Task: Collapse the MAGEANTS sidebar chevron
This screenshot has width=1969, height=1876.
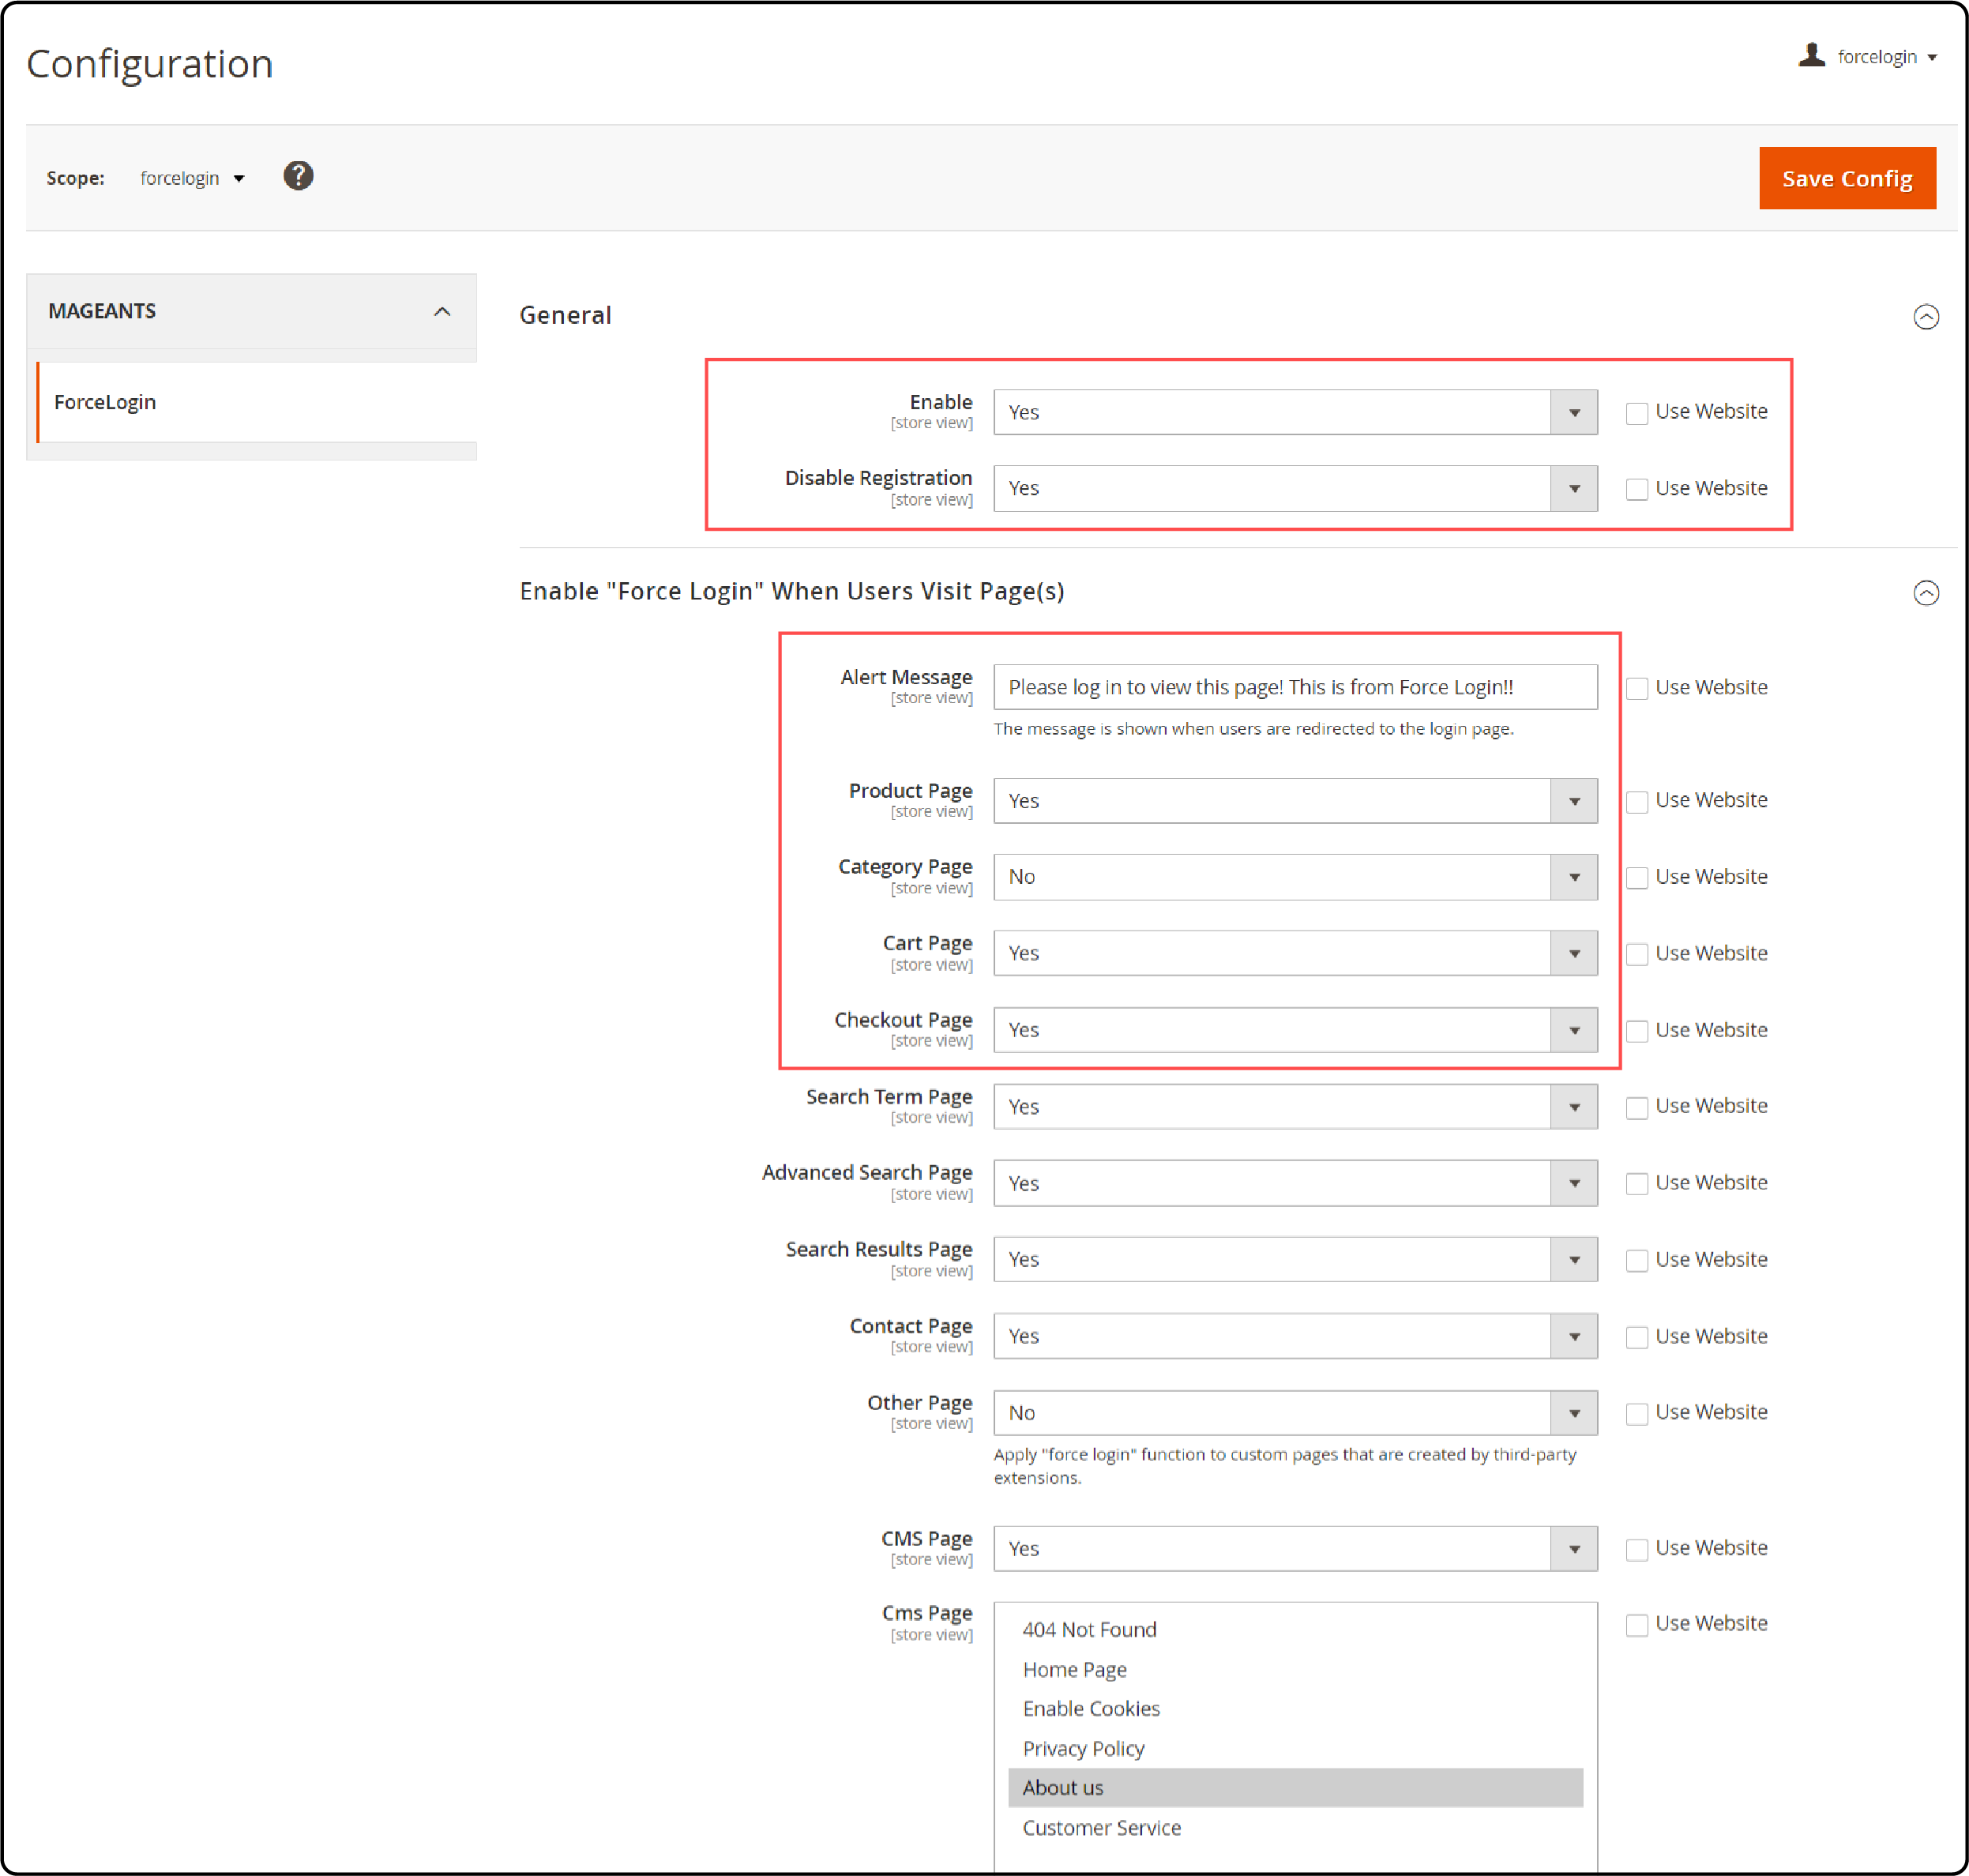Action: [x=442, y=312]
